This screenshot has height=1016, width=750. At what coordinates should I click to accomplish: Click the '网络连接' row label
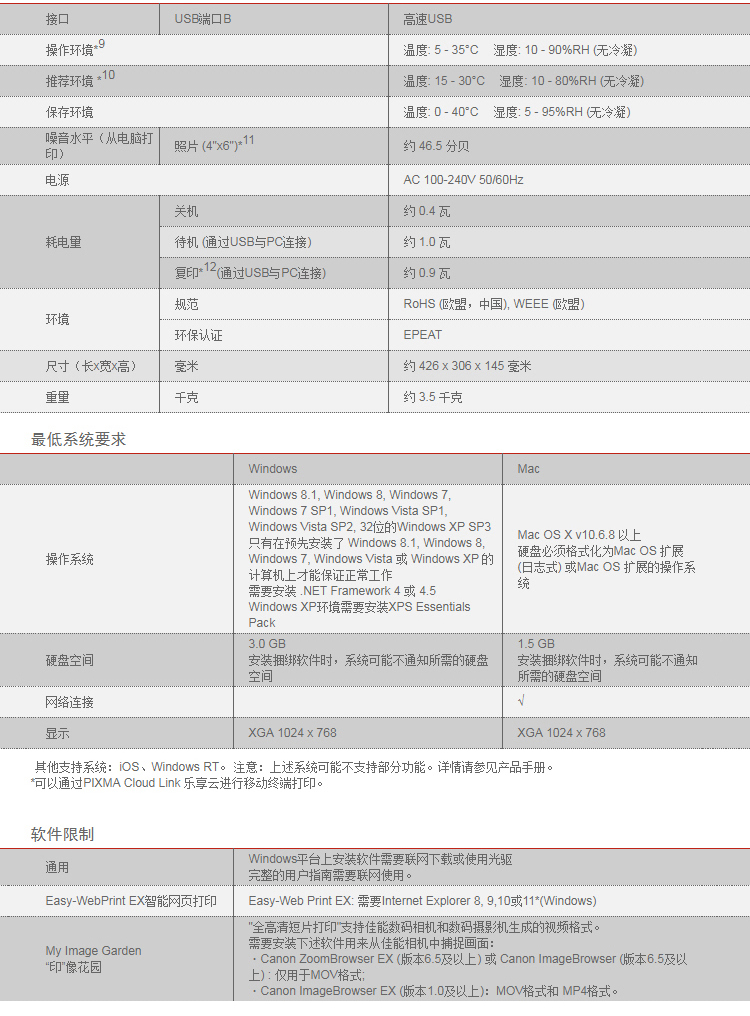69,703
